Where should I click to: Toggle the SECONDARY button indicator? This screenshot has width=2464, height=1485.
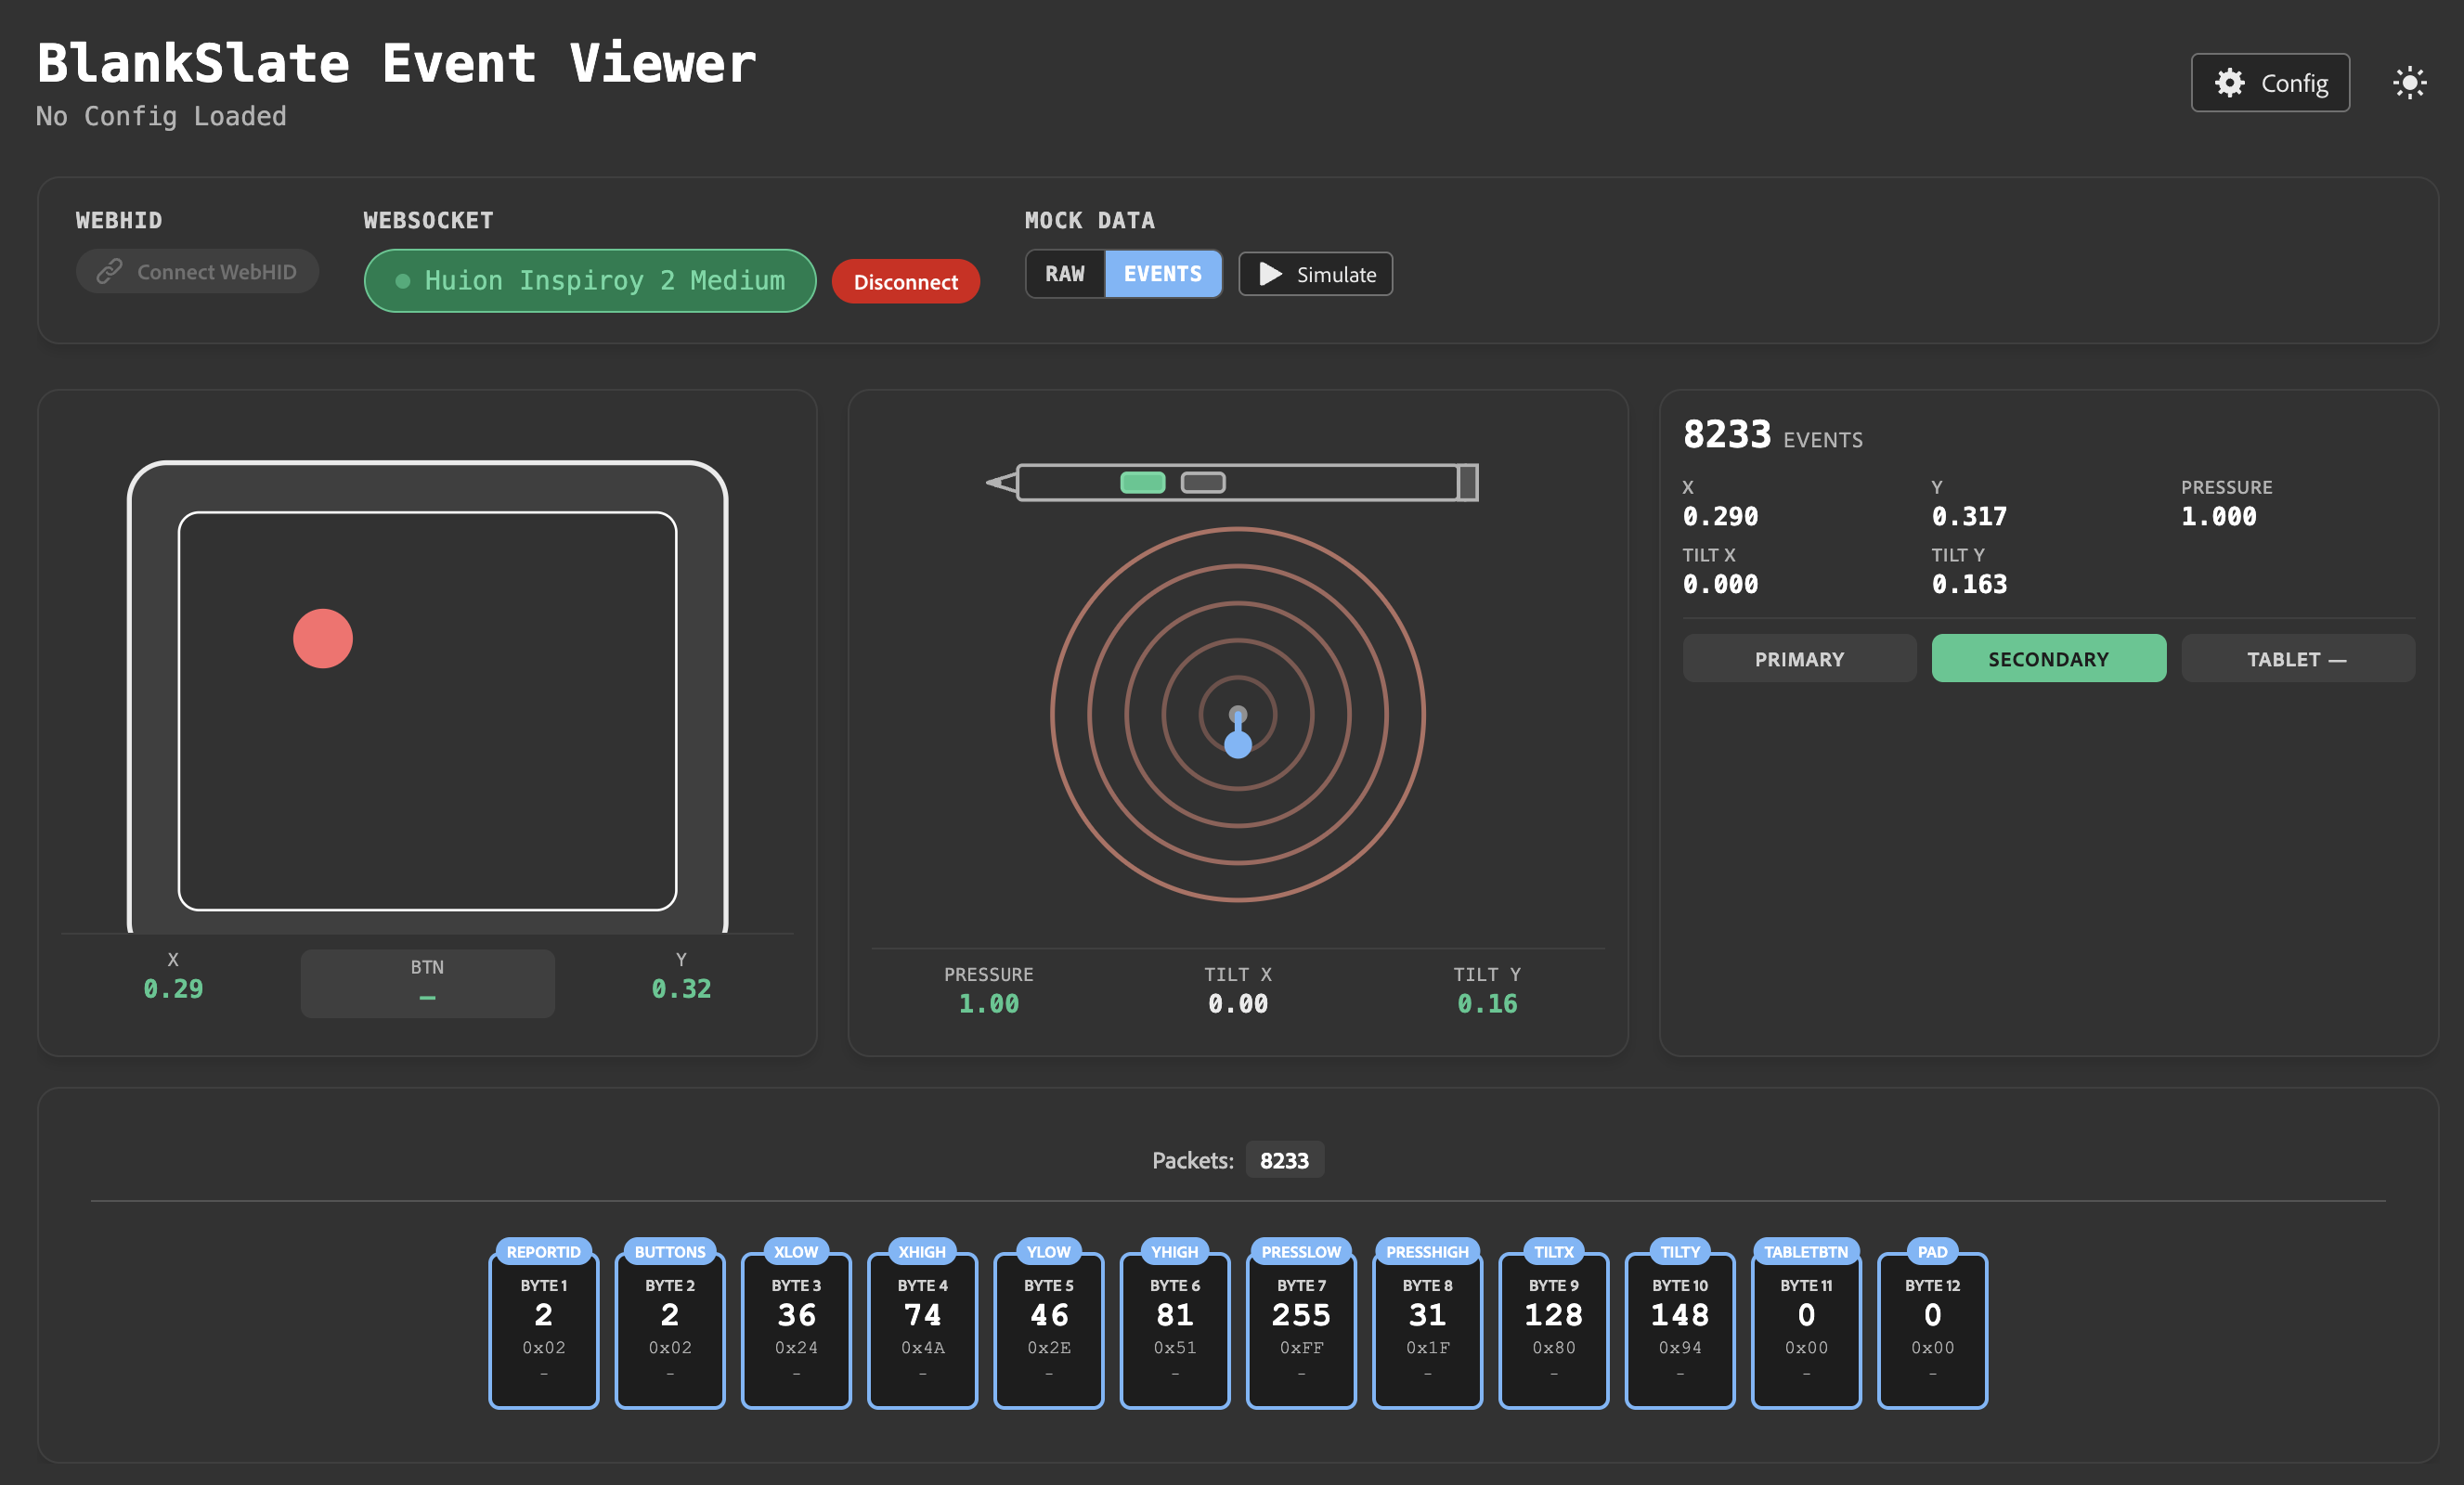click(2048, 659)
